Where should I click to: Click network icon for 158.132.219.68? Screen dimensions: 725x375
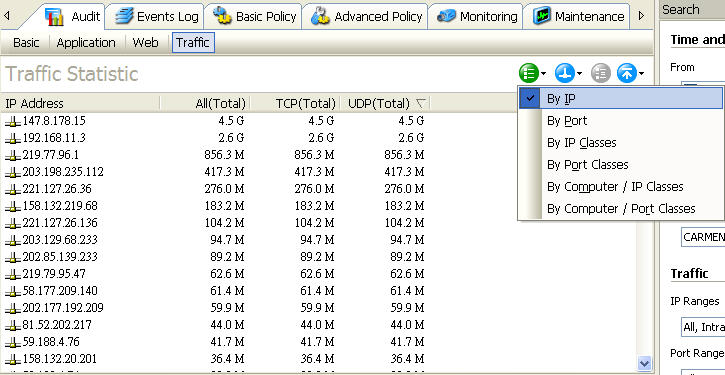click(x=13, y=207)
